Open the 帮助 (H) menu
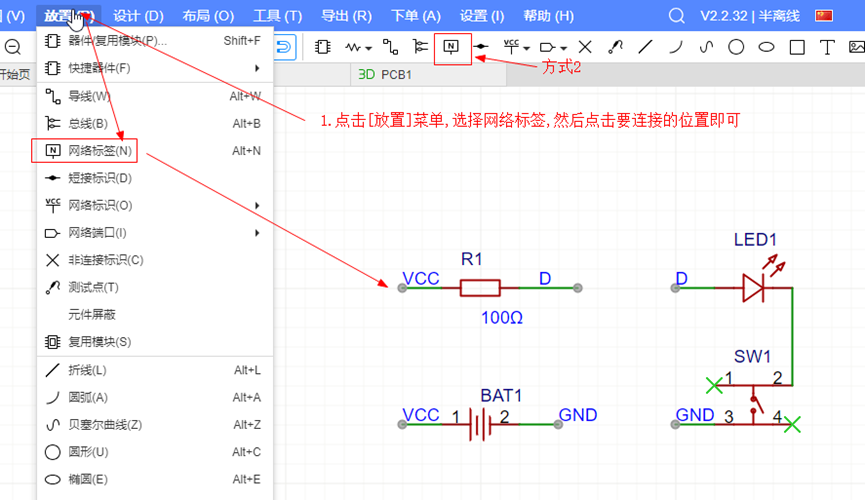Screen dimensions: 865x500 click(548, 16)
